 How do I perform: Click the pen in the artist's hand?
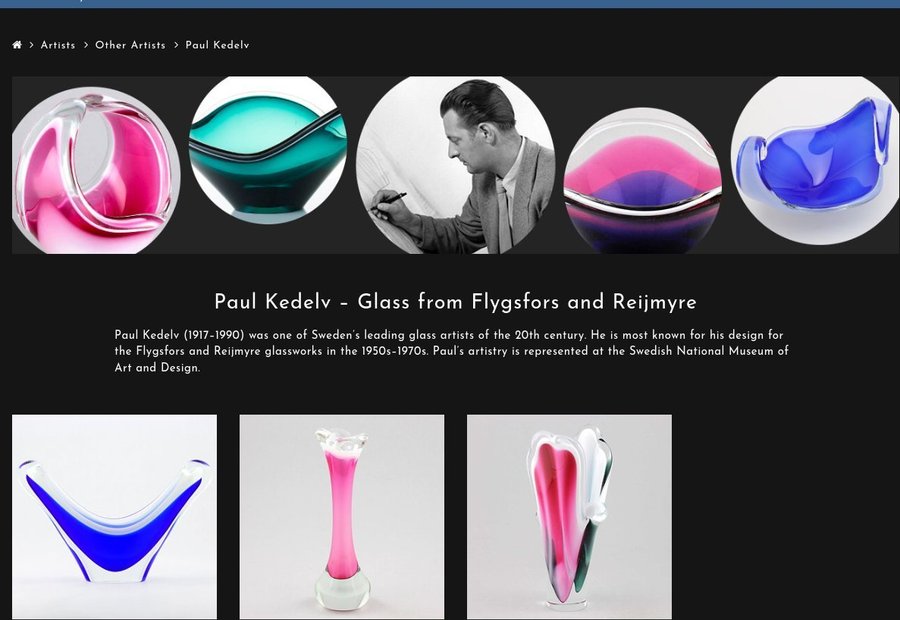(x=389, y=201)
